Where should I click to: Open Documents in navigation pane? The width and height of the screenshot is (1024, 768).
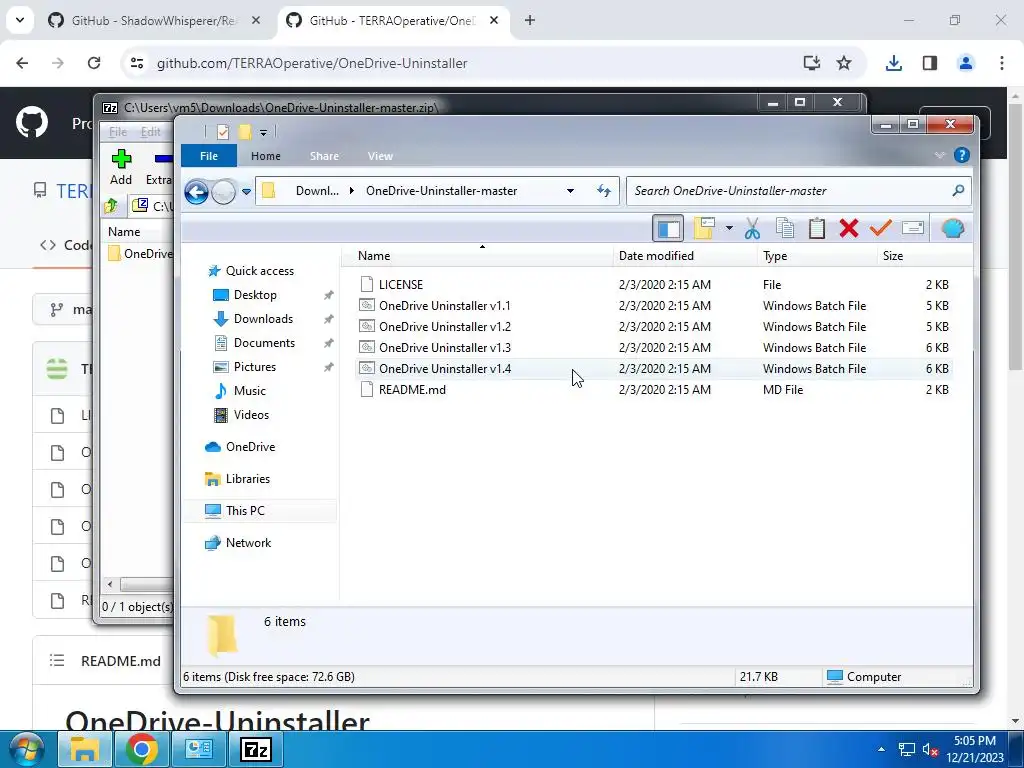pyautogui.click(x=264, y=343)
